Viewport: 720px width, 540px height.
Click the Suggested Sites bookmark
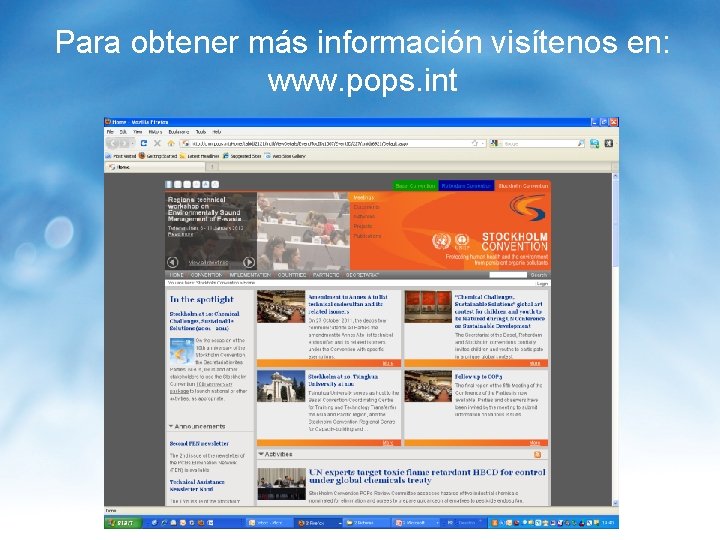click(242, 156)
